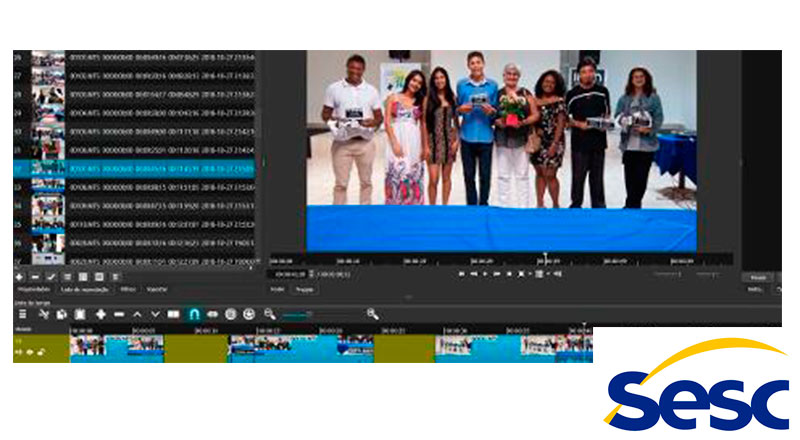Open the playlist menu icon beside view buttons

116,276
